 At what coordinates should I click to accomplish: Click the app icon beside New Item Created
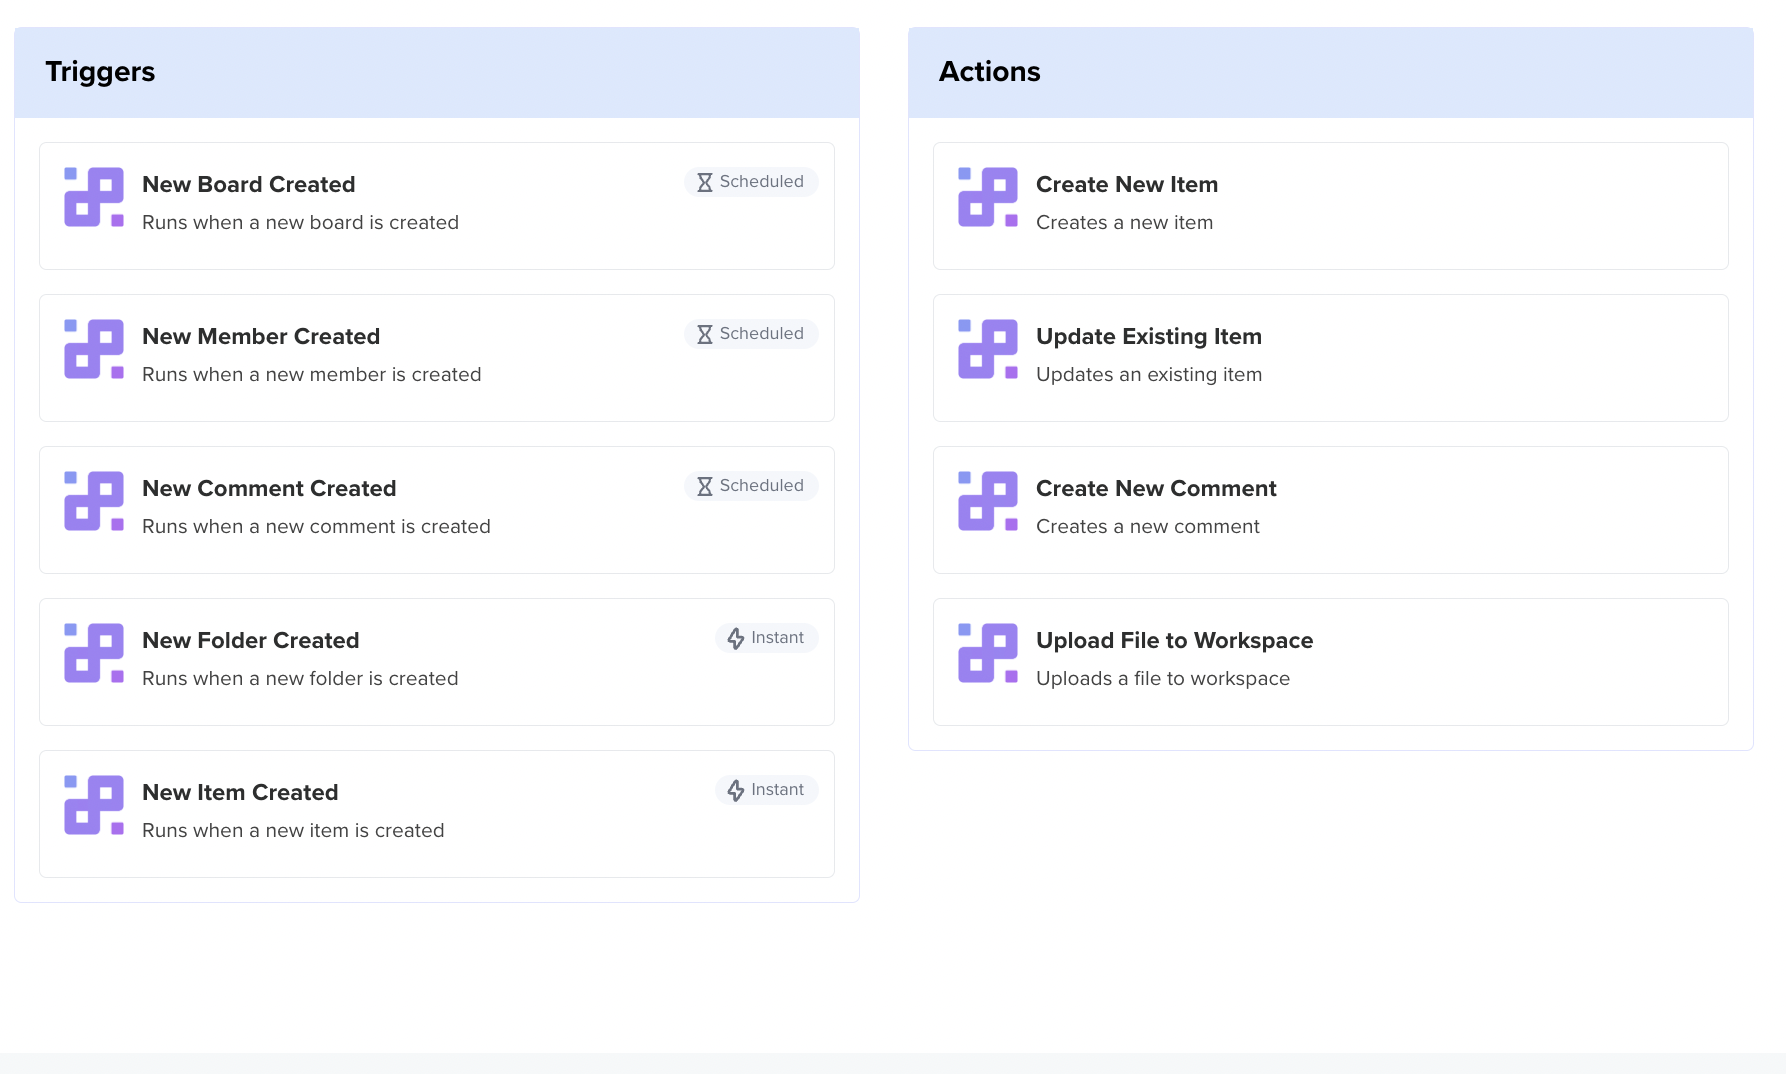pos(94,805)
